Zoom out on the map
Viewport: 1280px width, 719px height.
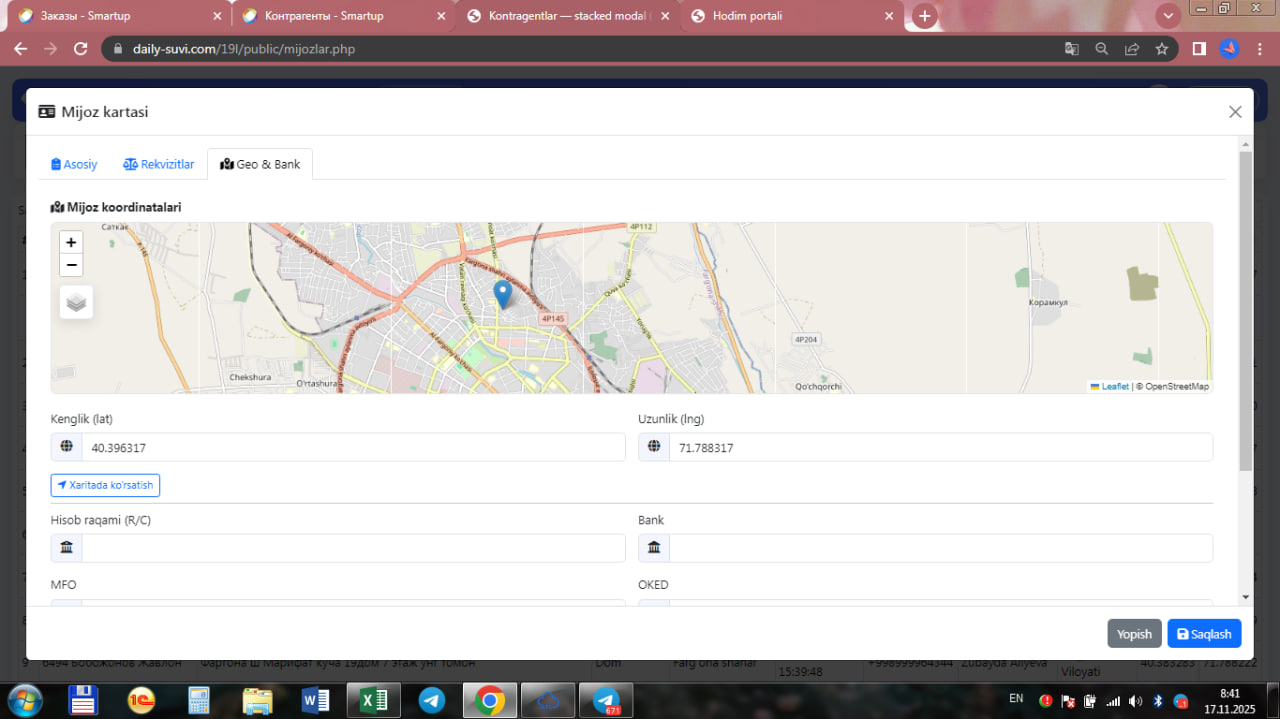tap(71, 265)
